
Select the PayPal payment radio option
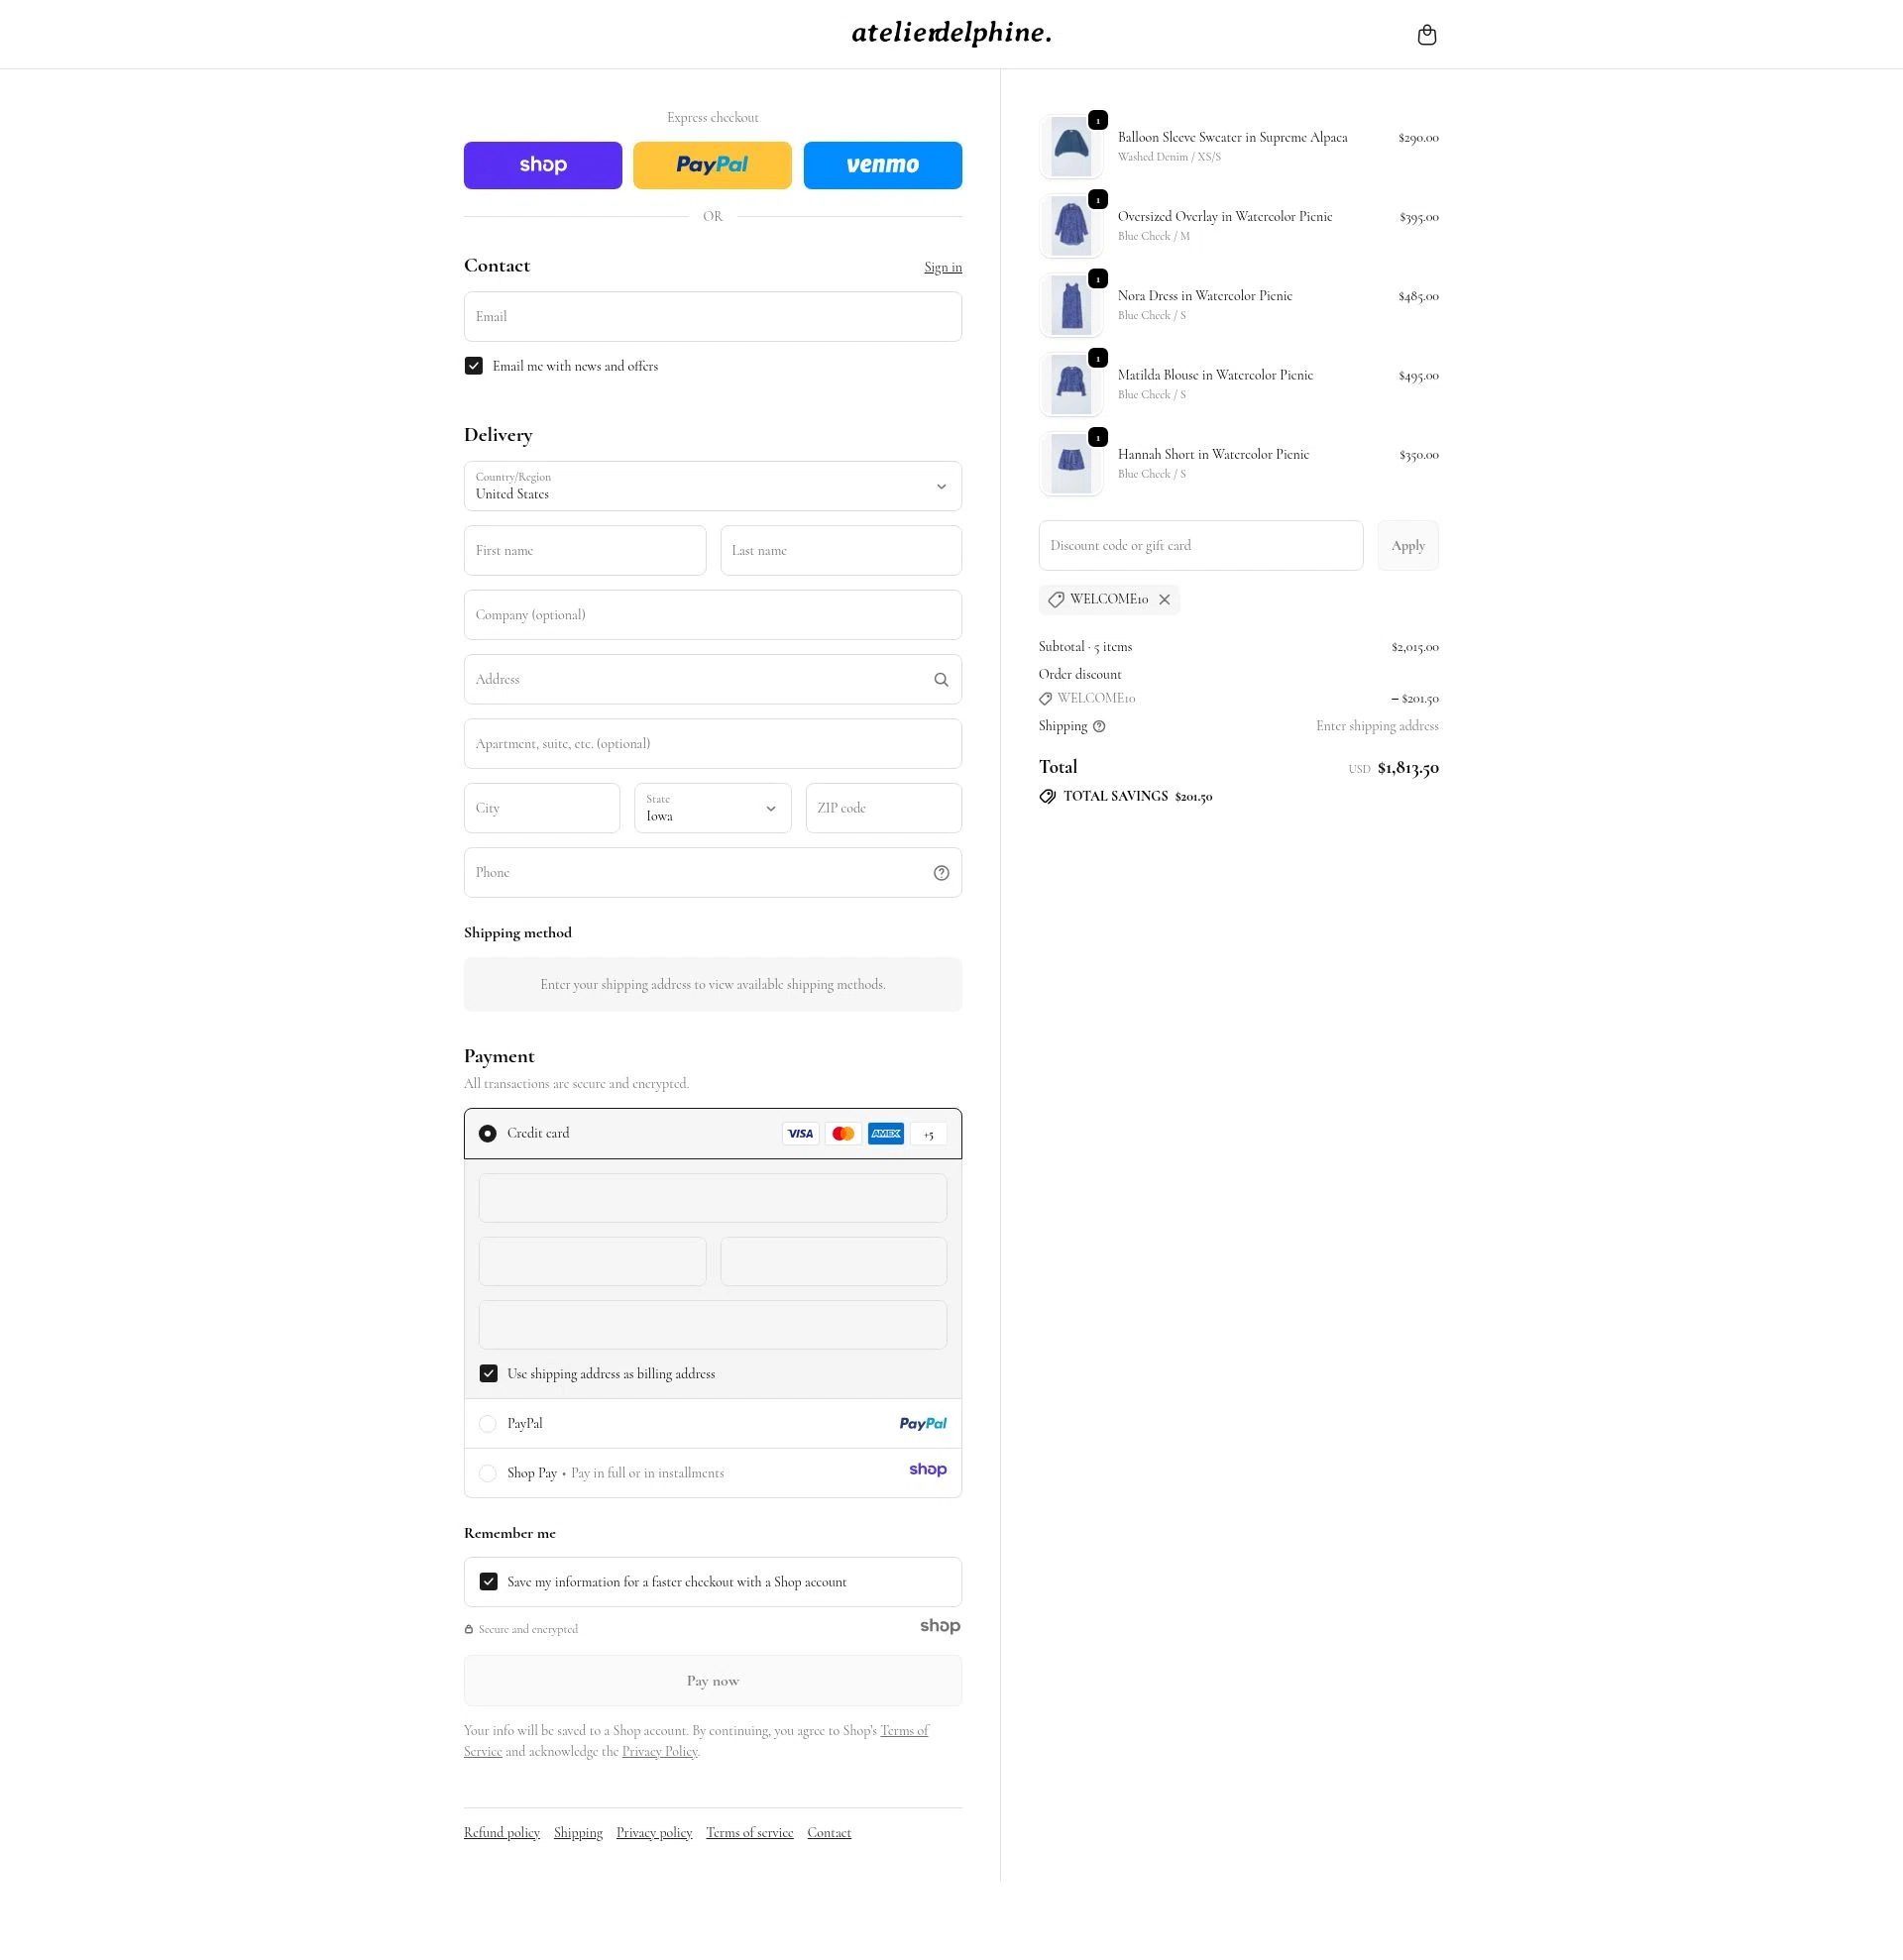(x=488, y=1424)
